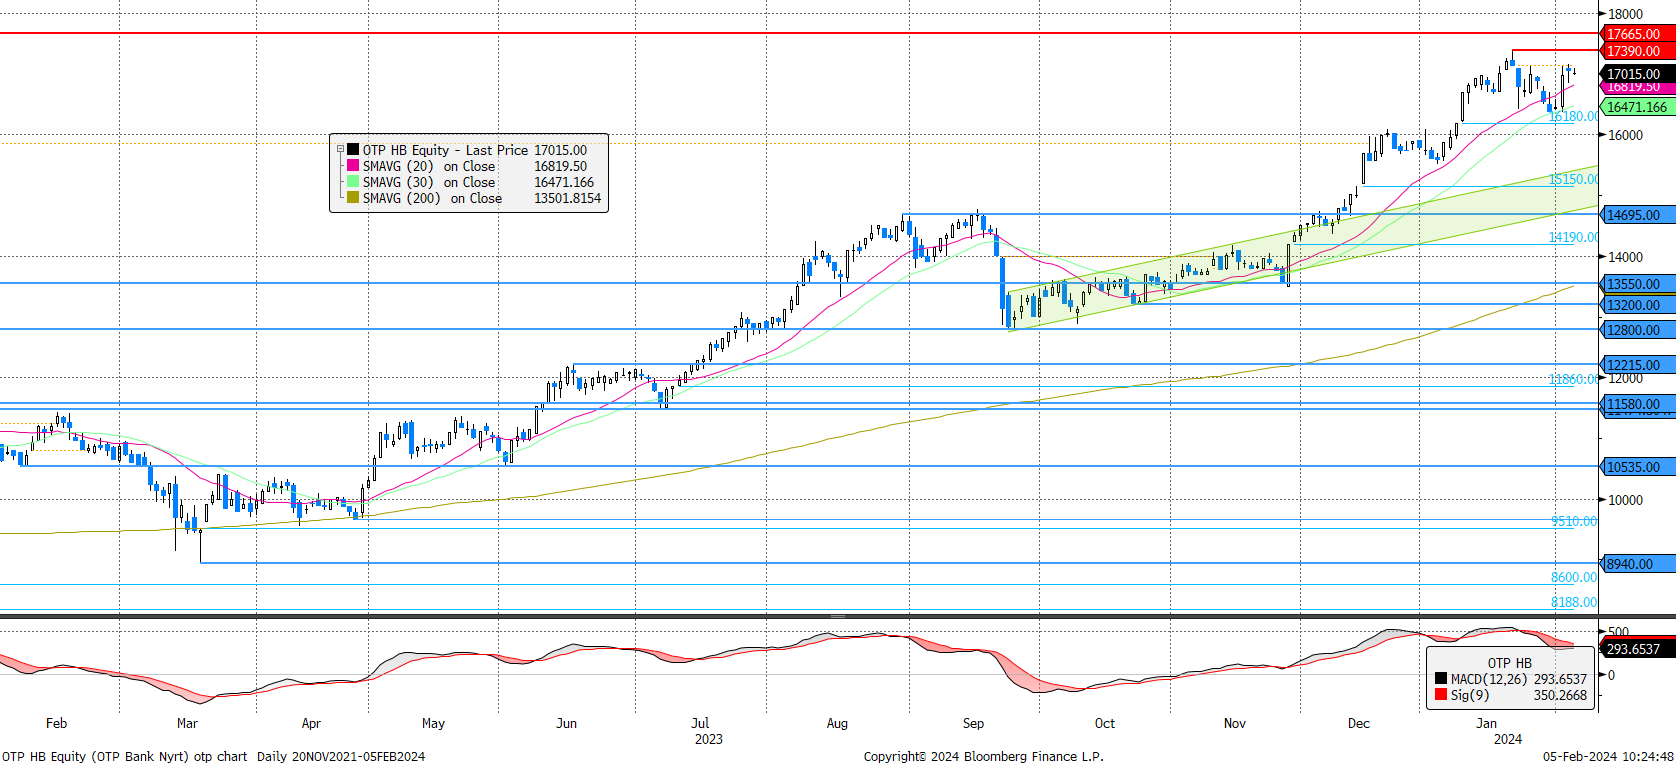The width and height of the screenshot is (1676, 765).
Task: Click the Jun label on time axis
Action: click(567, 723)
